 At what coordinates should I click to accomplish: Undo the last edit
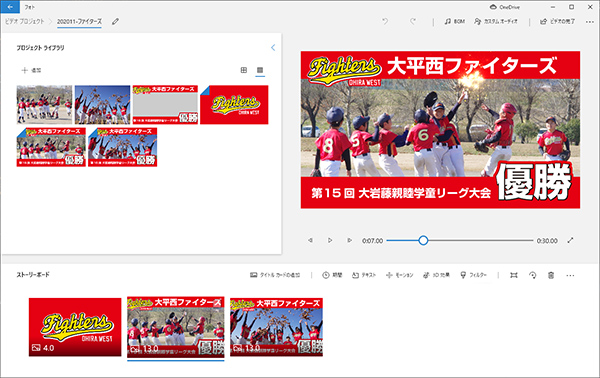click(385, 21)
